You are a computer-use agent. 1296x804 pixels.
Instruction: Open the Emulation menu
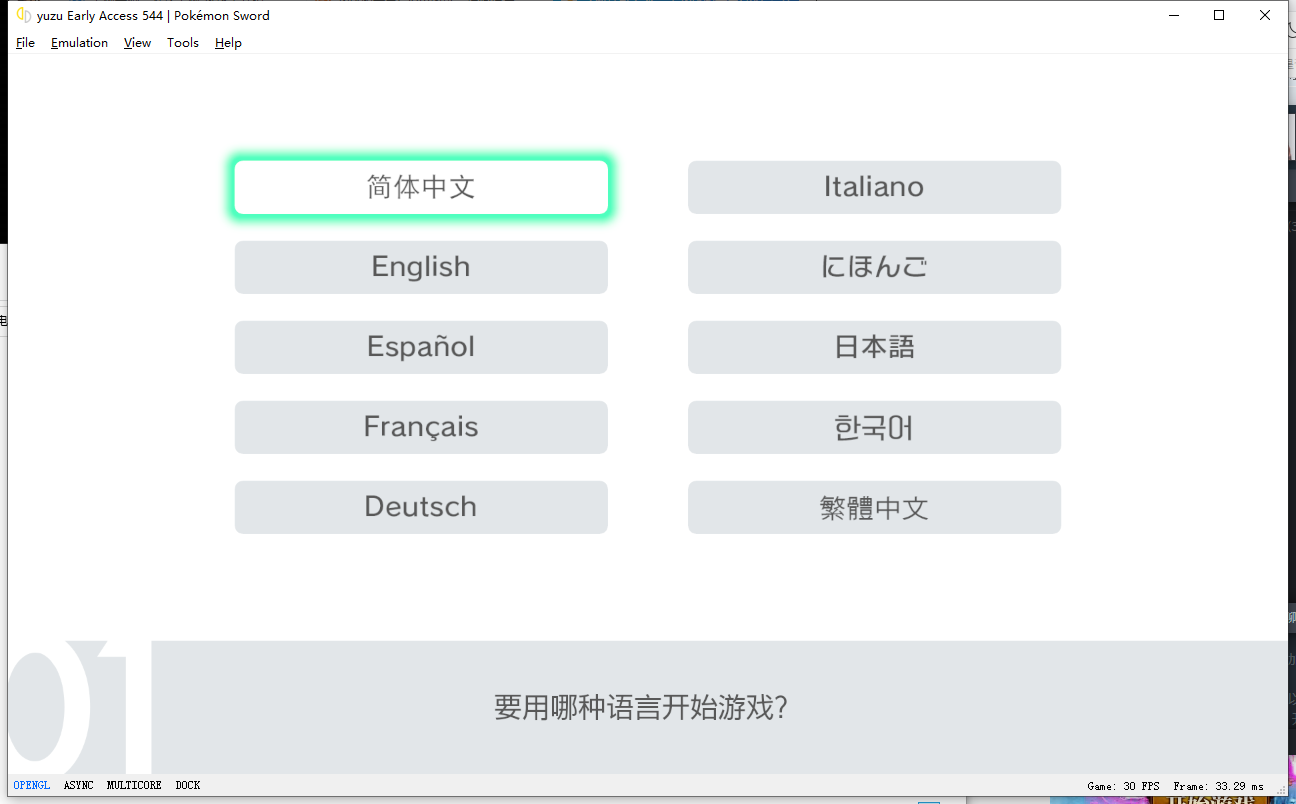[x=79, y=43]
